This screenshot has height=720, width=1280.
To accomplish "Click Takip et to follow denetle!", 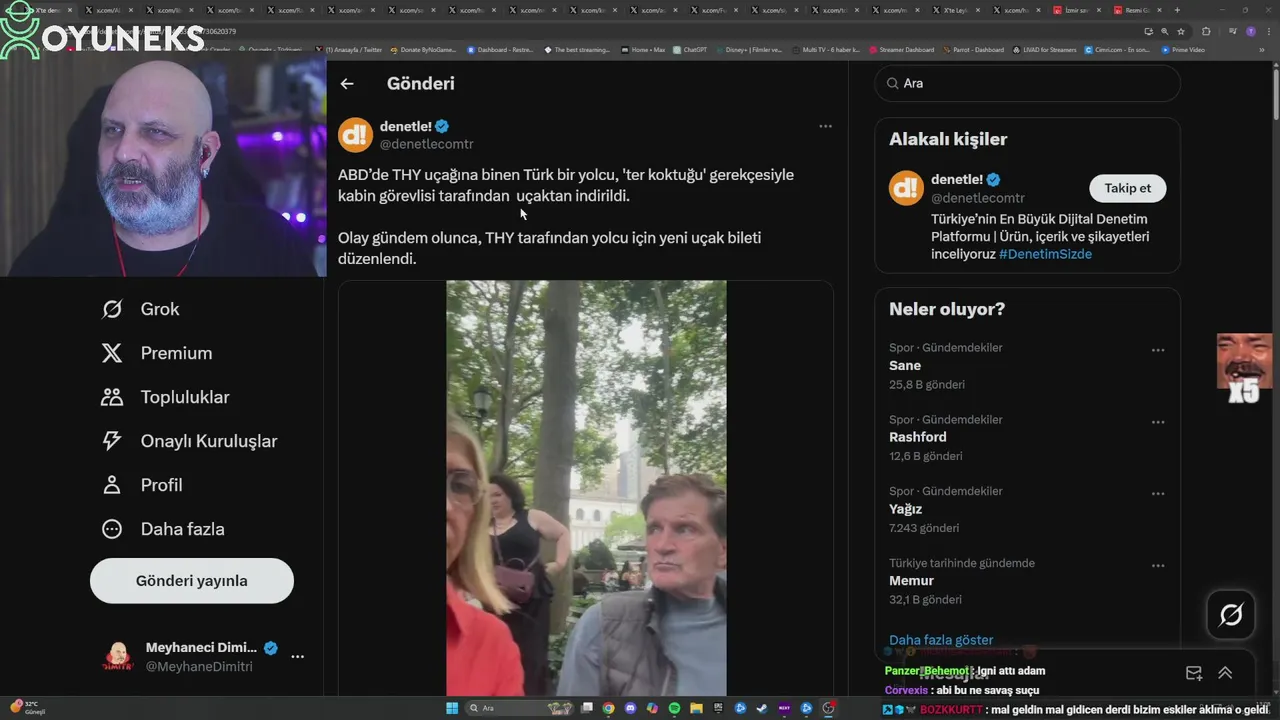I will pos(1127,188).
